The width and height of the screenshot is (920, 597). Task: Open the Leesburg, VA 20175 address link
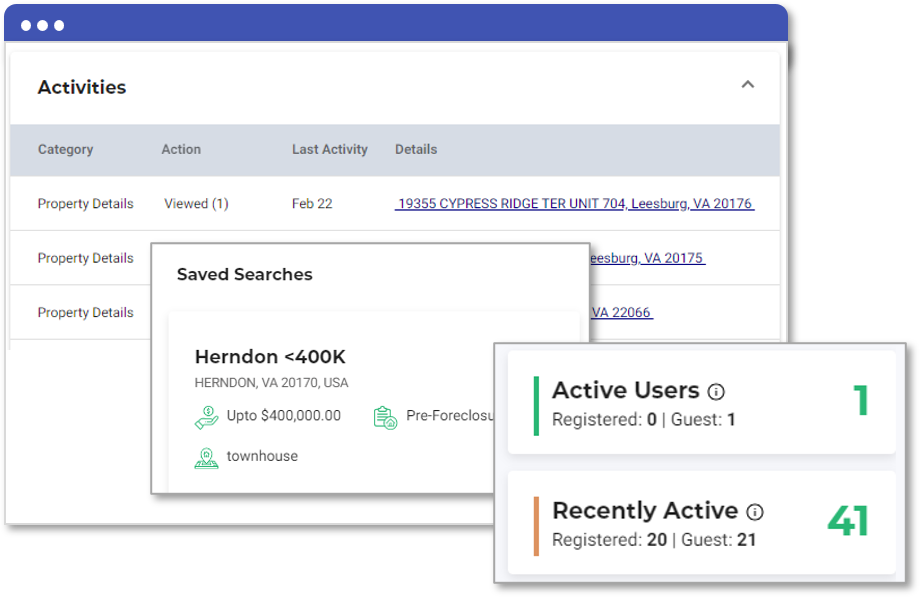pos(647,258)
